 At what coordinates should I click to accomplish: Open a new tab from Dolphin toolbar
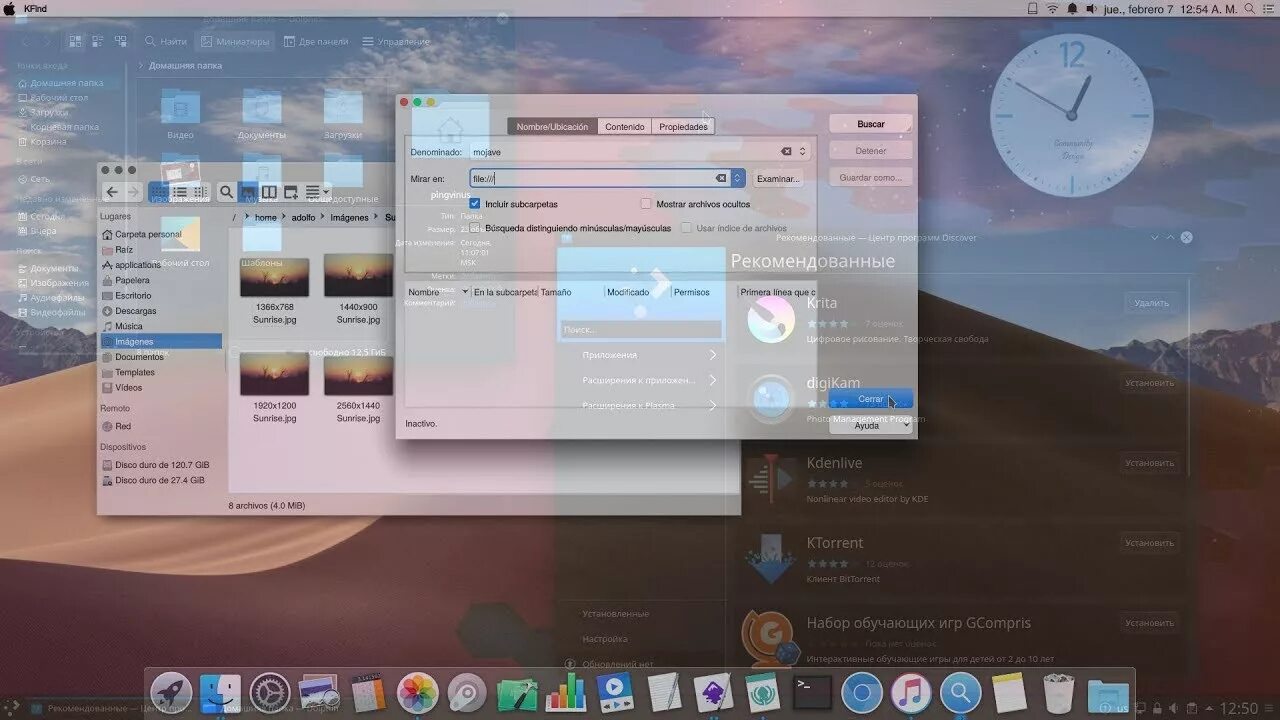291,192
